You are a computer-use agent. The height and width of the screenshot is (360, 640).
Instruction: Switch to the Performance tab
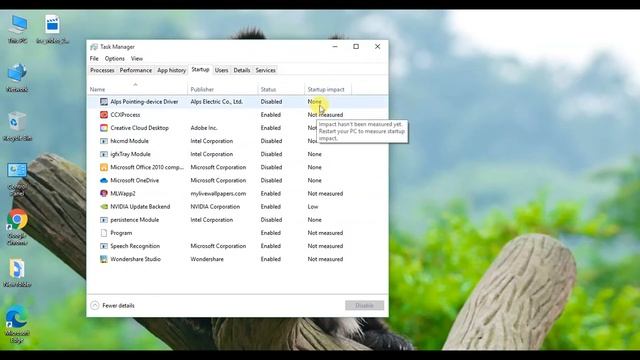click(x=136, y=70)
